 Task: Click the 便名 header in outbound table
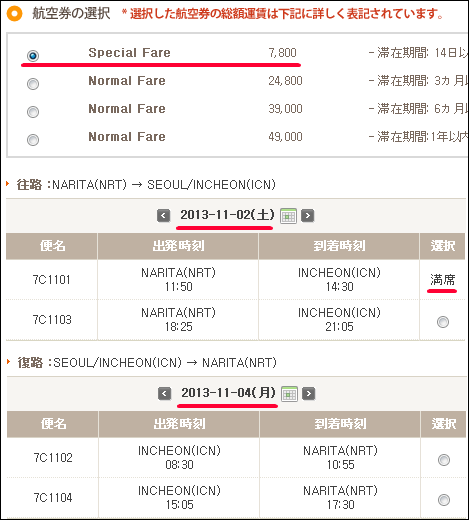click(x=52, y=246)
